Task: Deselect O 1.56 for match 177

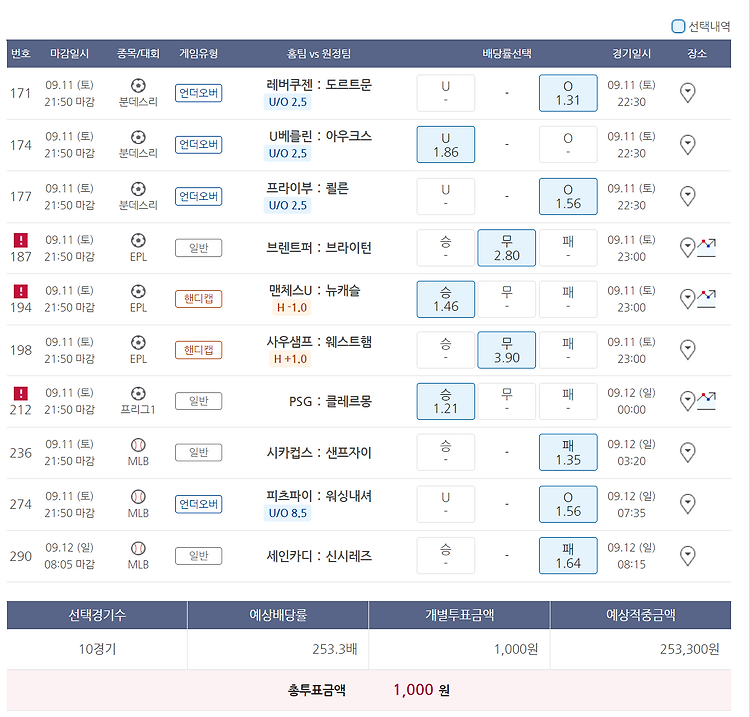Action: [568, 196]
